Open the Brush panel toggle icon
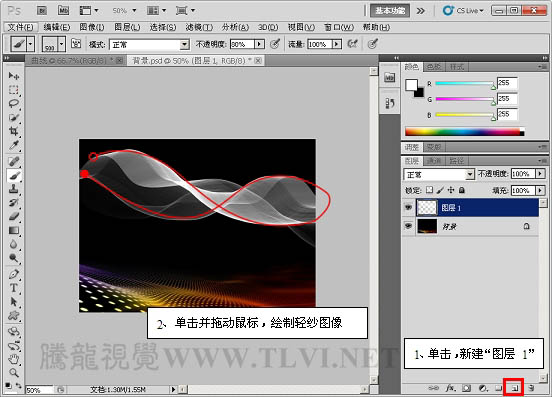The image size is (552, 397). tap(76, 44)
